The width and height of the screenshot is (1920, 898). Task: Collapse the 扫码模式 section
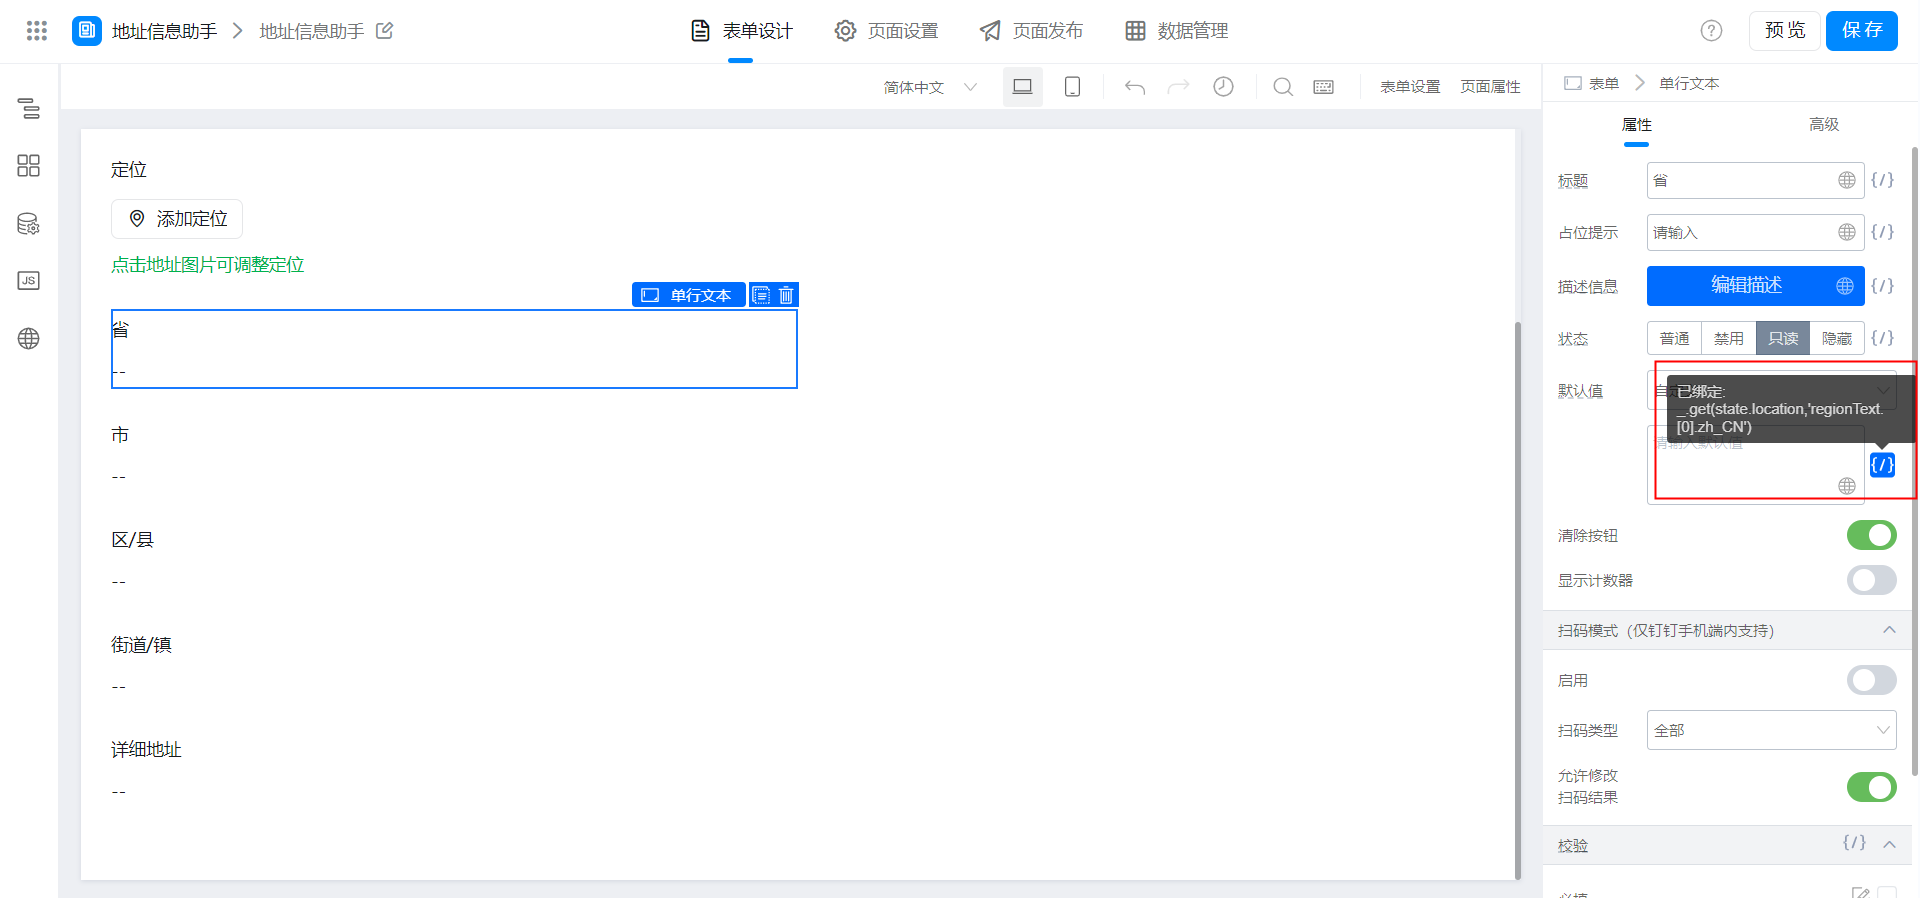click(1889, 630)
